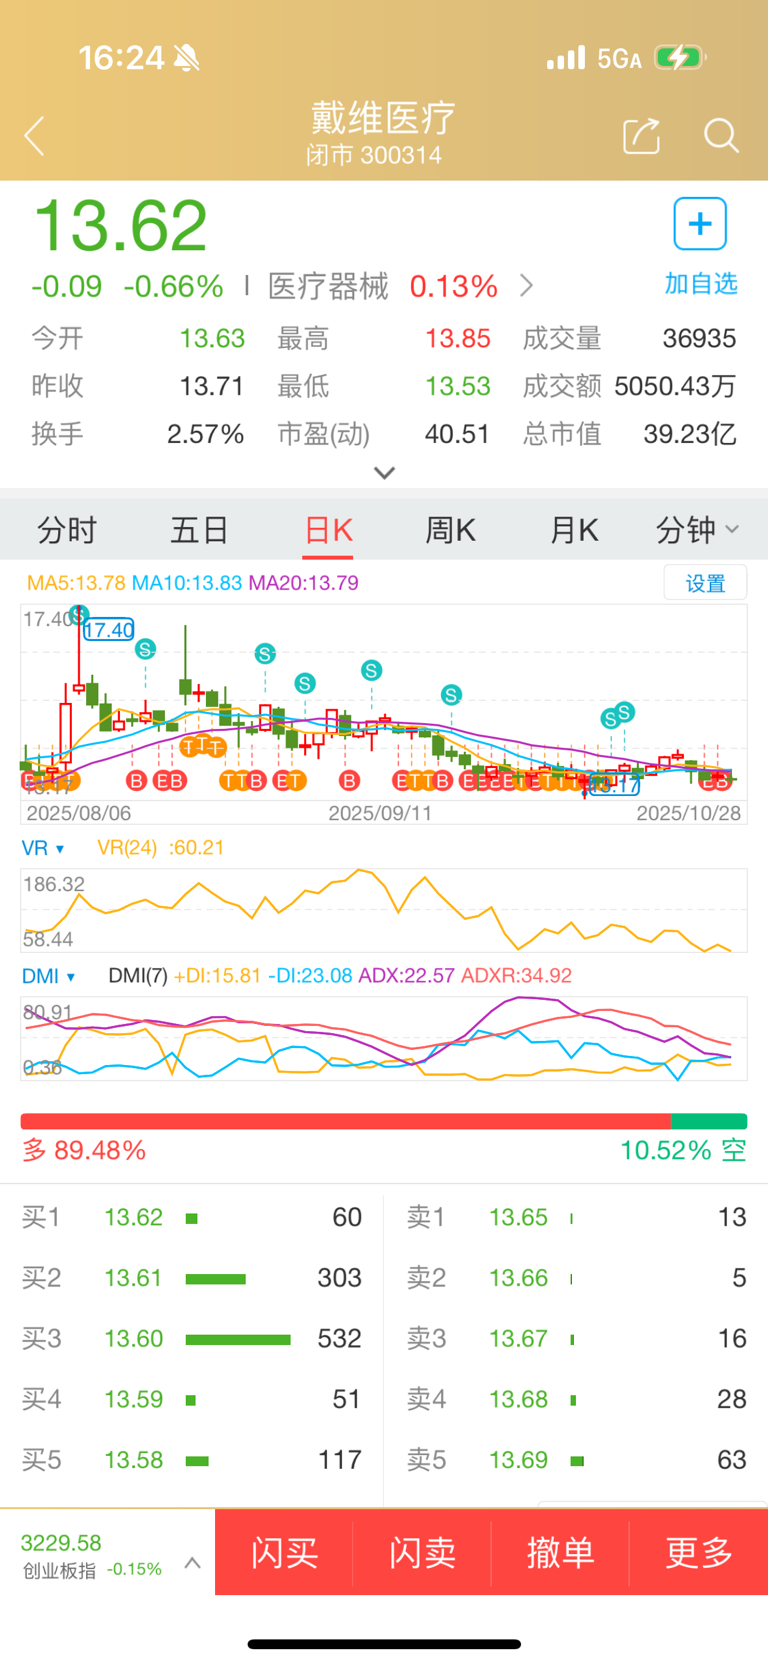Screen dimensions: 769x1665
Task: Tap the 医疗器械 sector link
Action: coord(328,286)
